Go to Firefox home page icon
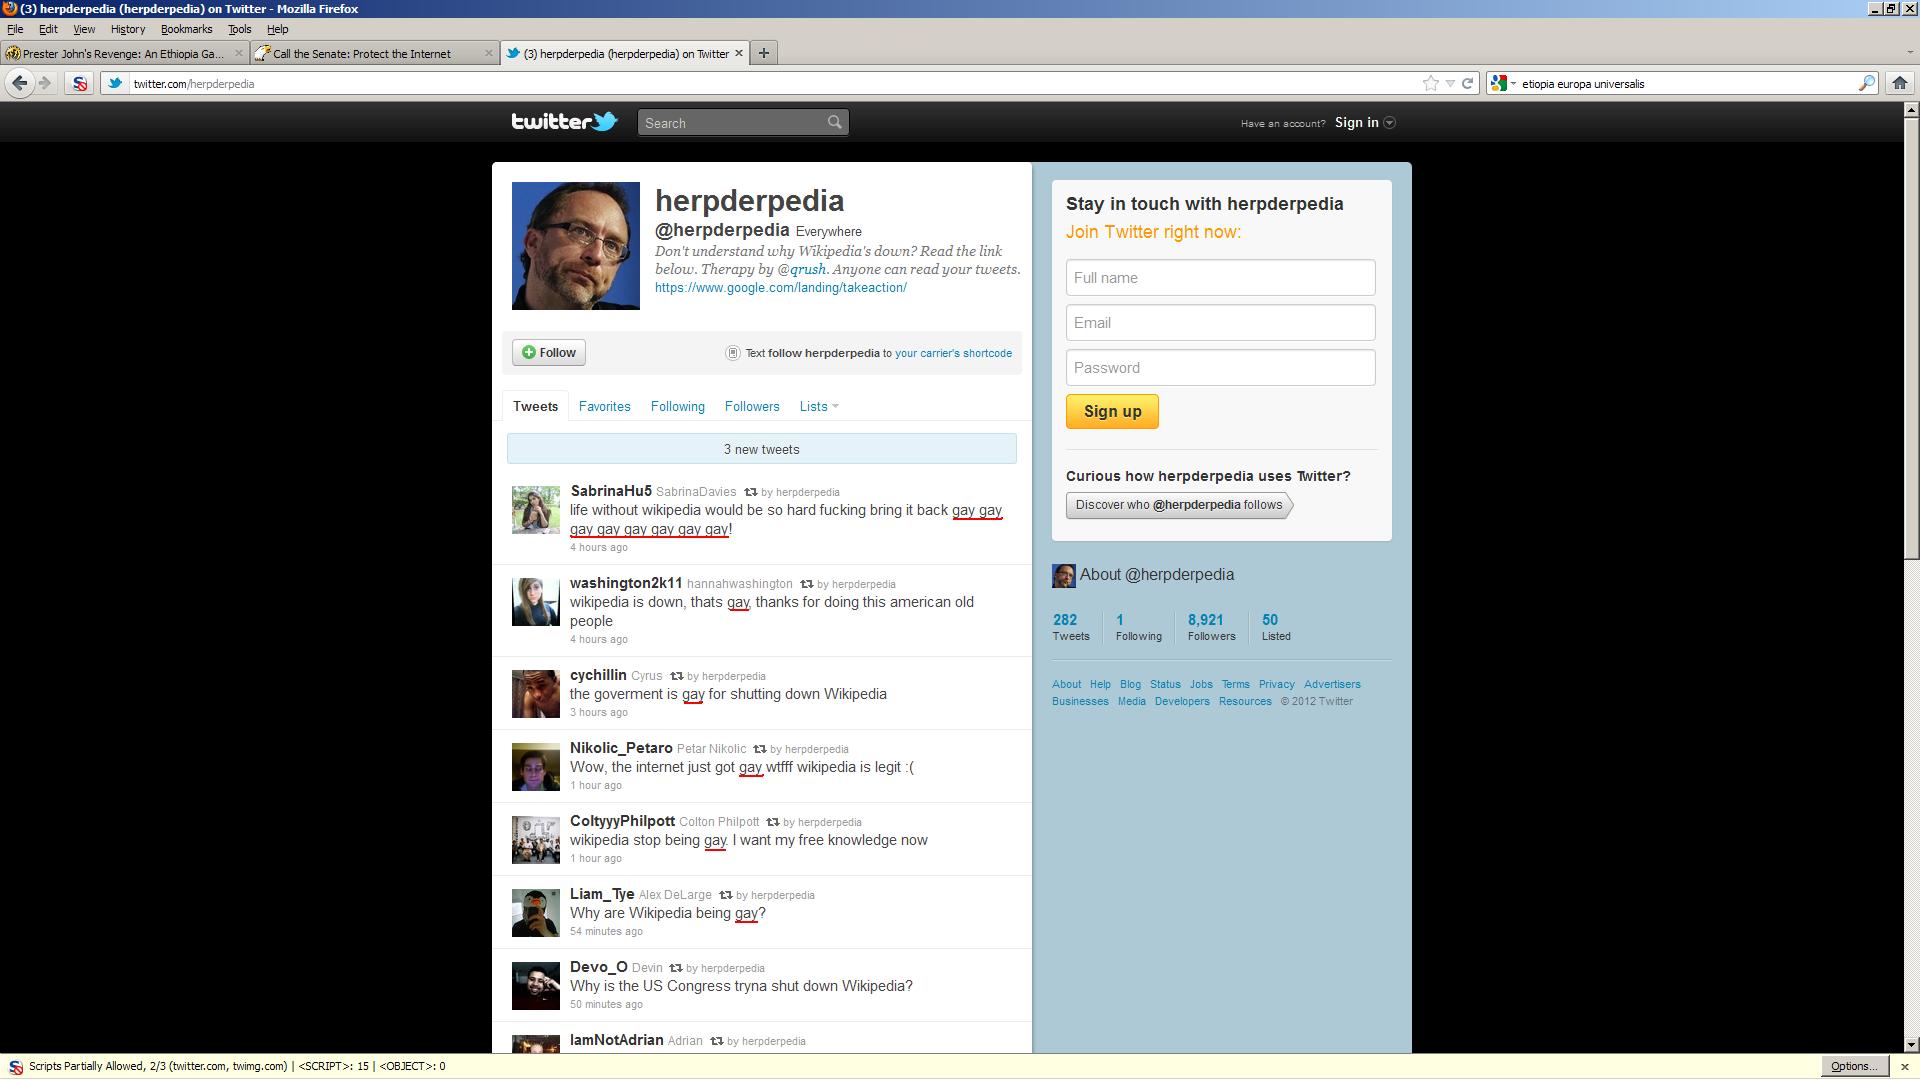This screenshot has width=1920, height=1080. click(x=1899, y=84)
